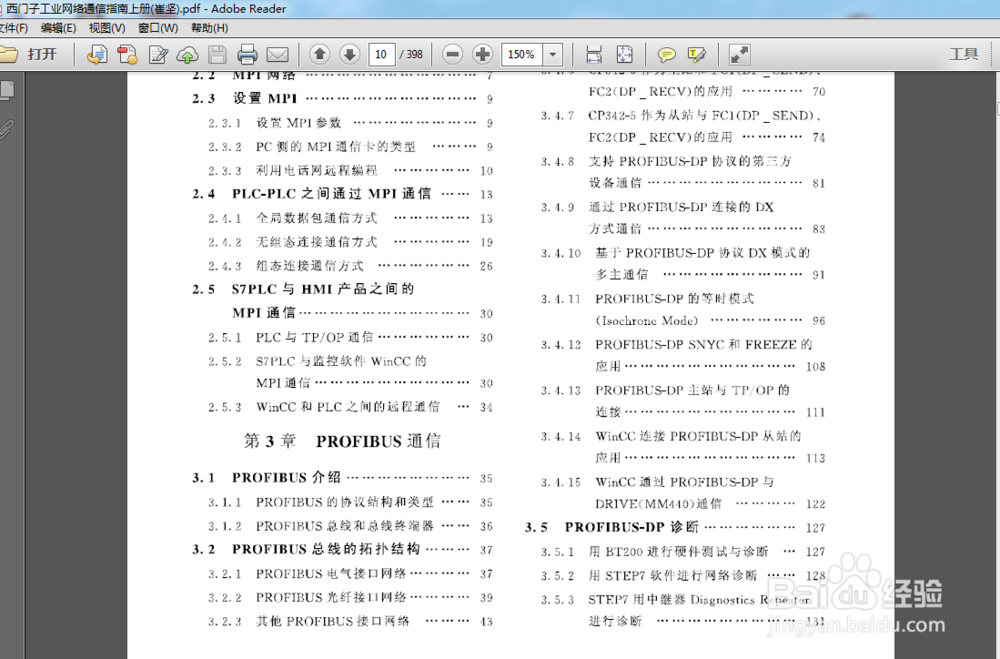This screenshot has width=1000, height=659.
Task: Go to next page down arrow
Action: (349, 55)
